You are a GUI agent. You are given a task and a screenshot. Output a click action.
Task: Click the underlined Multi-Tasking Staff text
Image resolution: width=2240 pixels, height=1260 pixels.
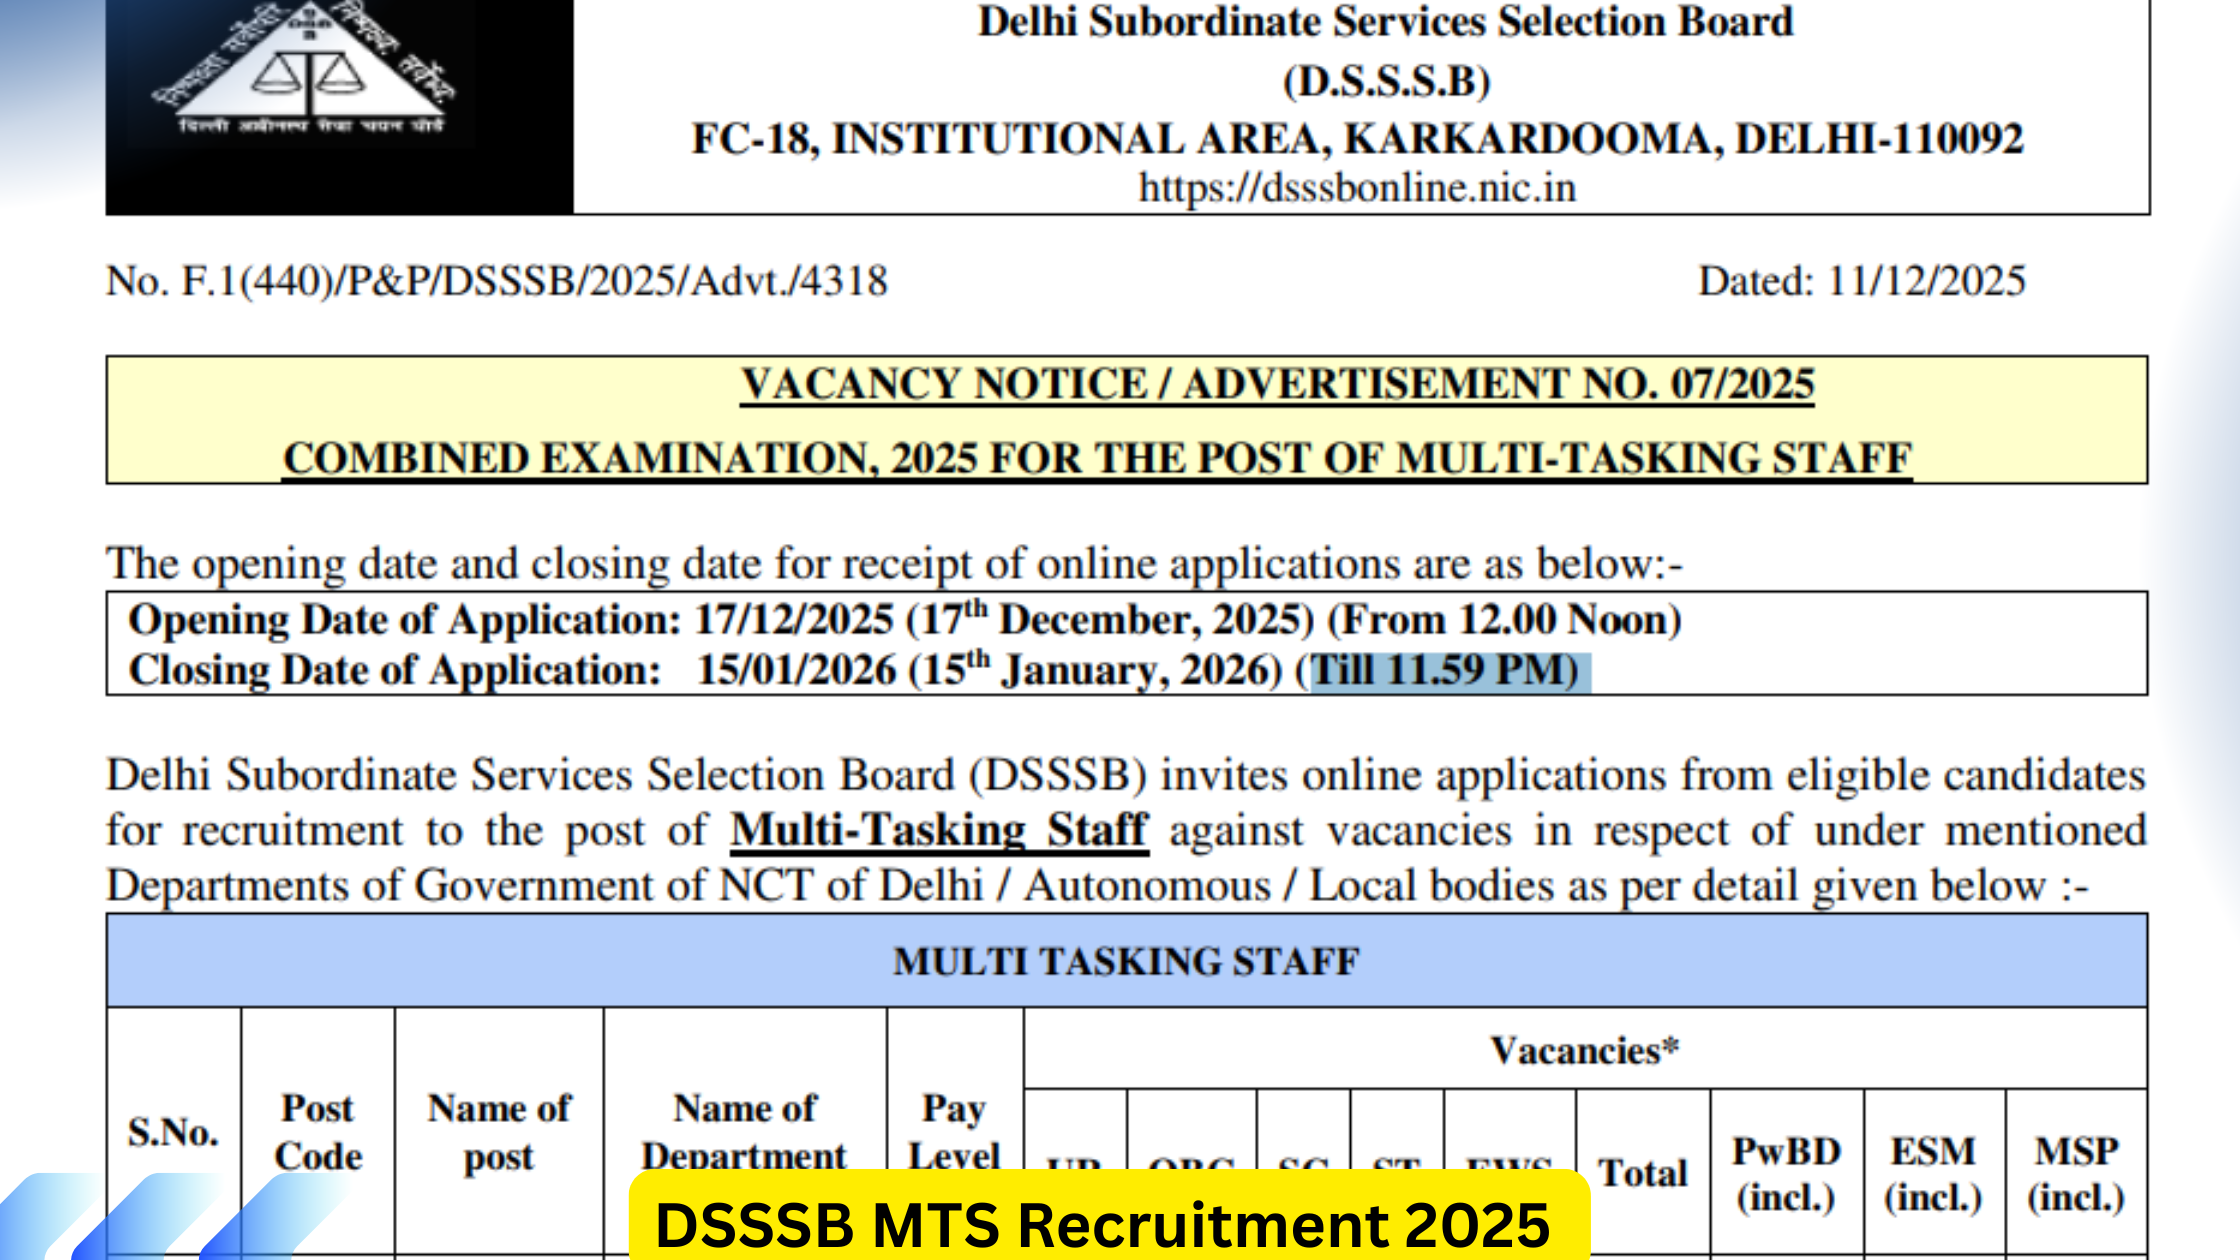click(x=940, y=830)
